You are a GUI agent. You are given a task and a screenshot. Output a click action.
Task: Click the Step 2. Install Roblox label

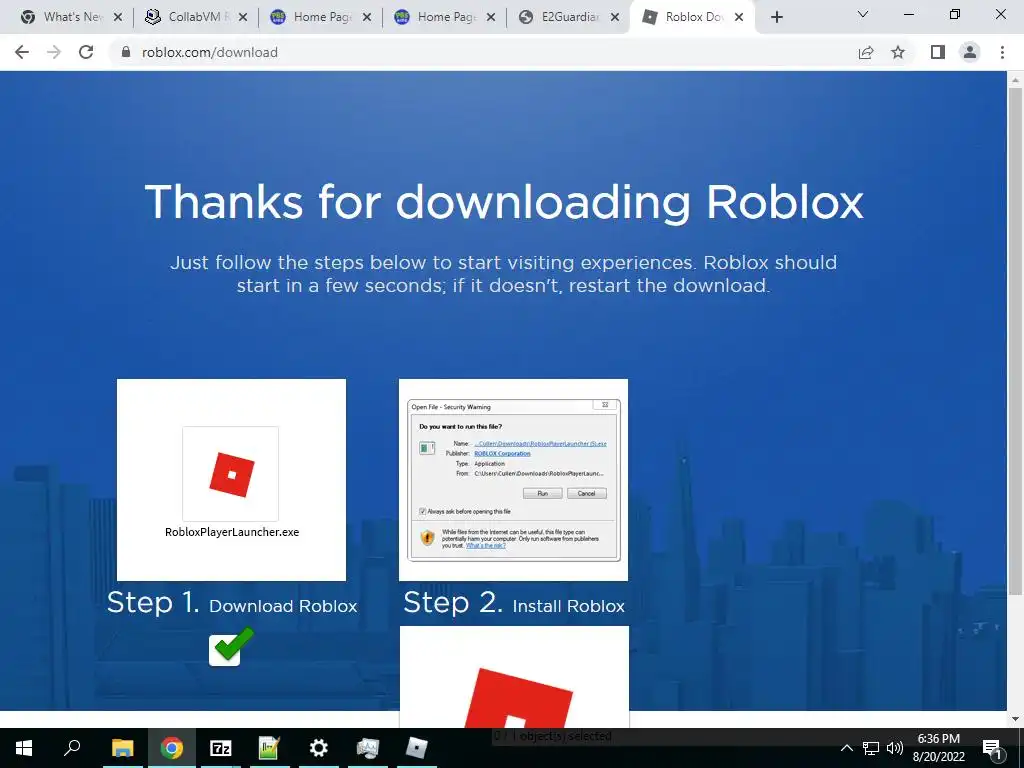pyautogui.click(x=514, y=603)
